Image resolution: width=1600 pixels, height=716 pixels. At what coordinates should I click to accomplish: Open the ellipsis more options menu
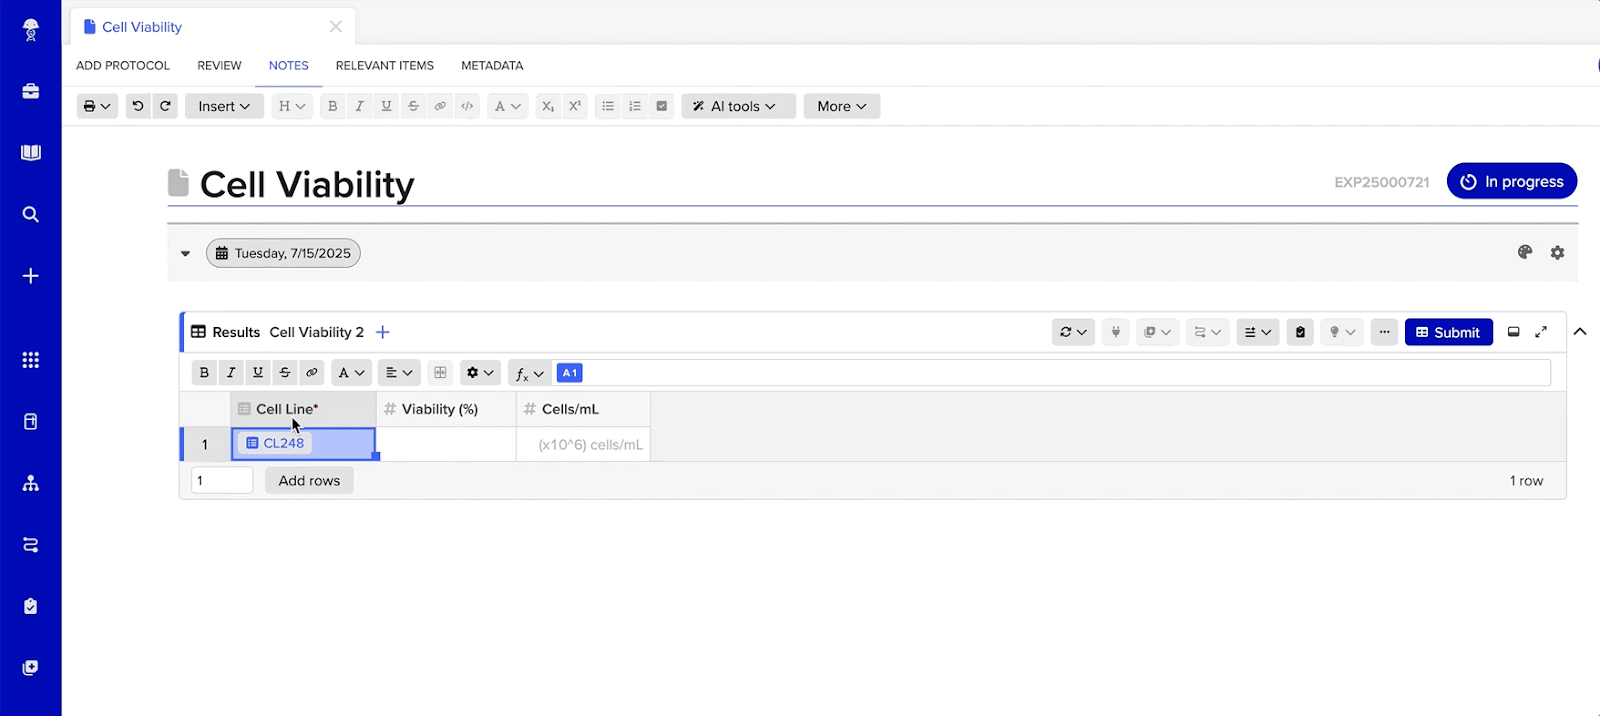[1384, 332]
